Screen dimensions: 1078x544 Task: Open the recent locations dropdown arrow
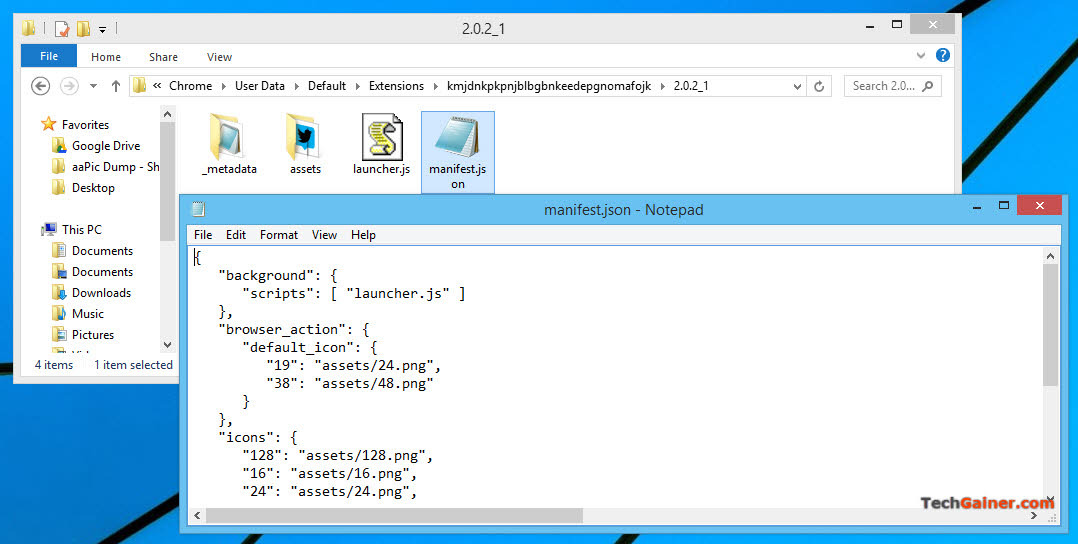click(94, 86)
